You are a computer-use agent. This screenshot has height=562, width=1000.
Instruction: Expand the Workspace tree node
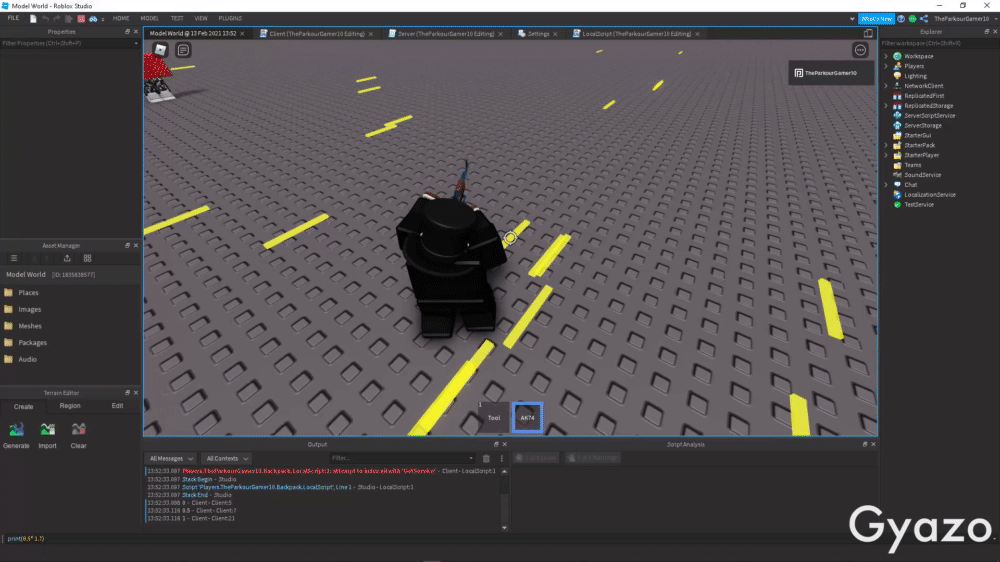(886, 56)
